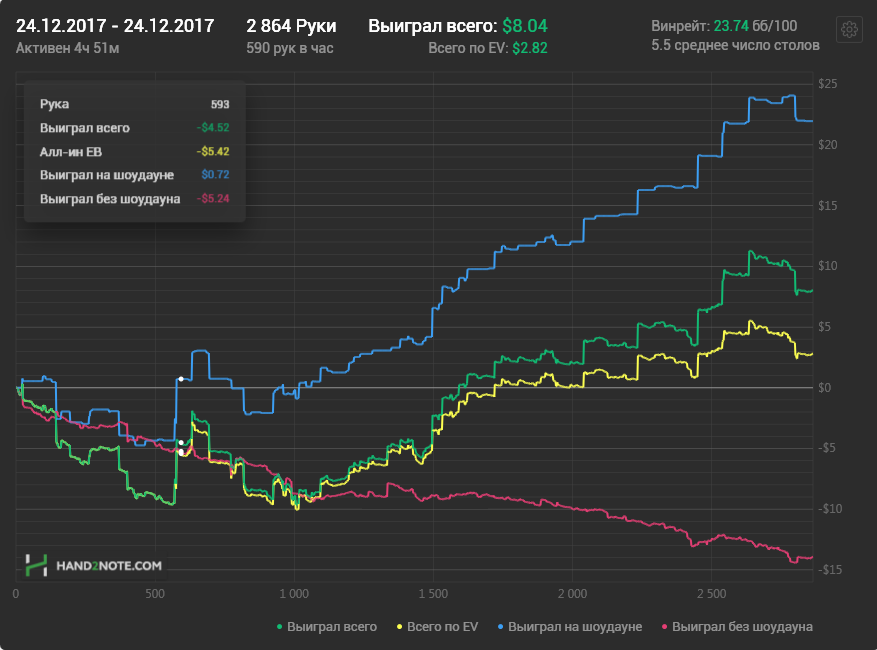This screenshot has width=877, height=650.
Task: Open the graph settings gear icon
Action: pyautogui.click(x=849, y=29)
